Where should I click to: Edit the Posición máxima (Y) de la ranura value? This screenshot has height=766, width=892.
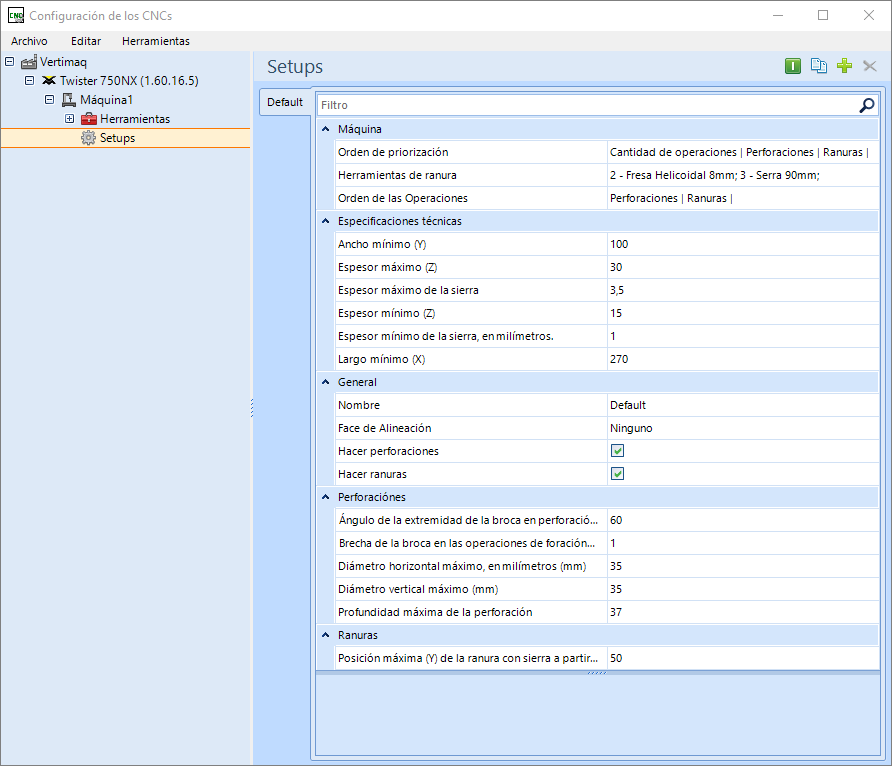pos(743,658)
